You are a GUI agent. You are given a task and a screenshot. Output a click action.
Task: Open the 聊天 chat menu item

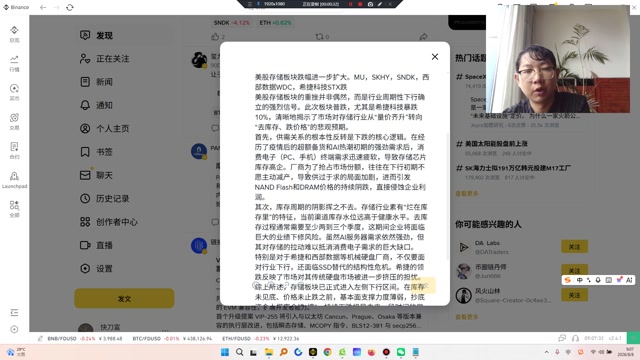(x=124, y=175)
